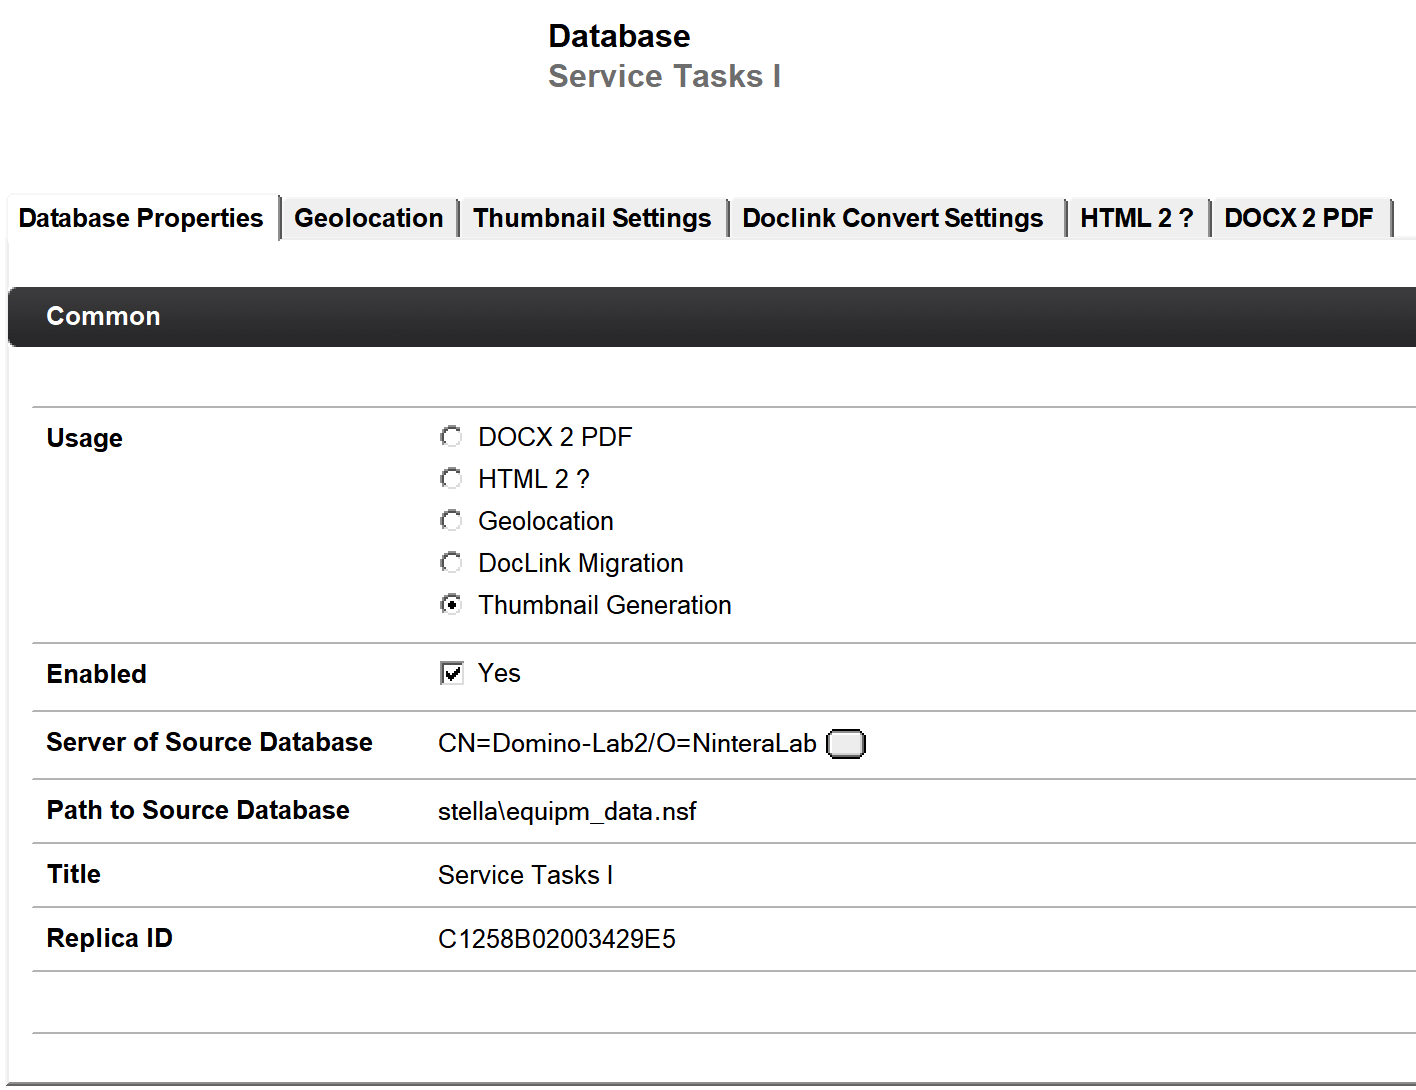Image resolution: width=1416 pixels, height=1090 pixels.
Task: Click the Title field value Service Tasks I
Action: coord(525,875)
